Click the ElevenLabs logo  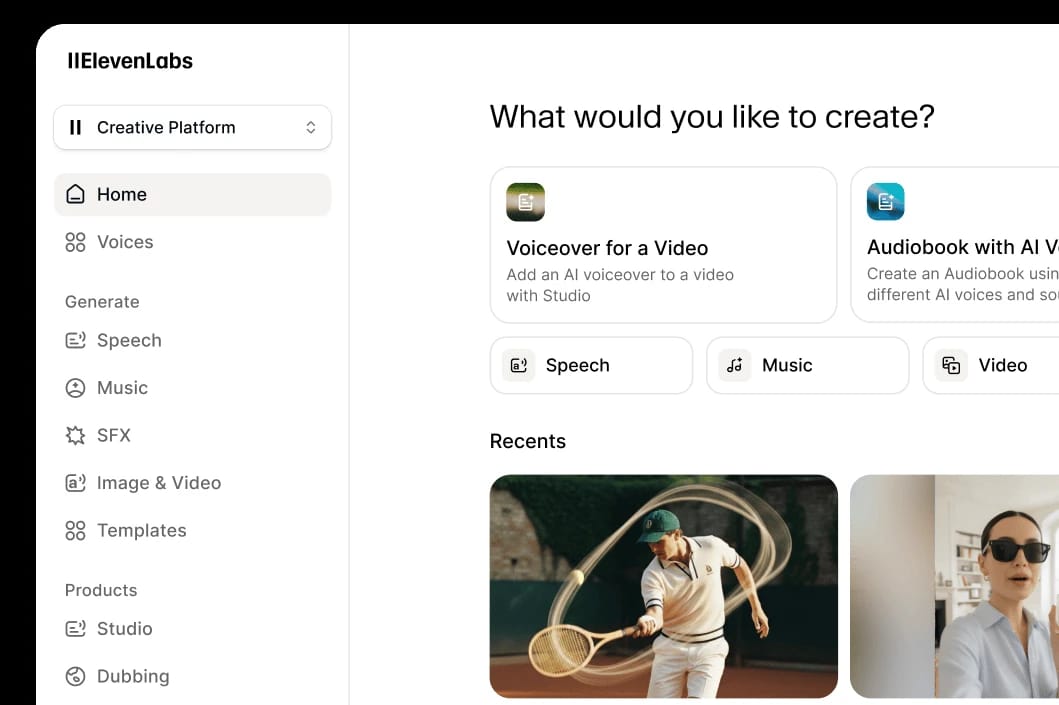(129, 60)
